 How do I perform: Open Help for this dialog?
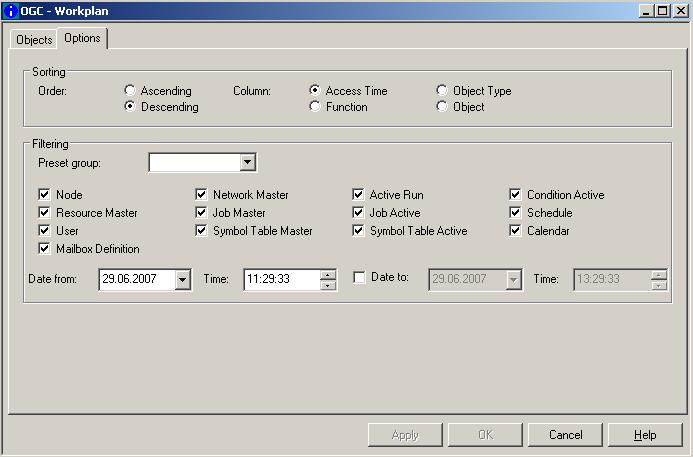click(x=645, y=435)
